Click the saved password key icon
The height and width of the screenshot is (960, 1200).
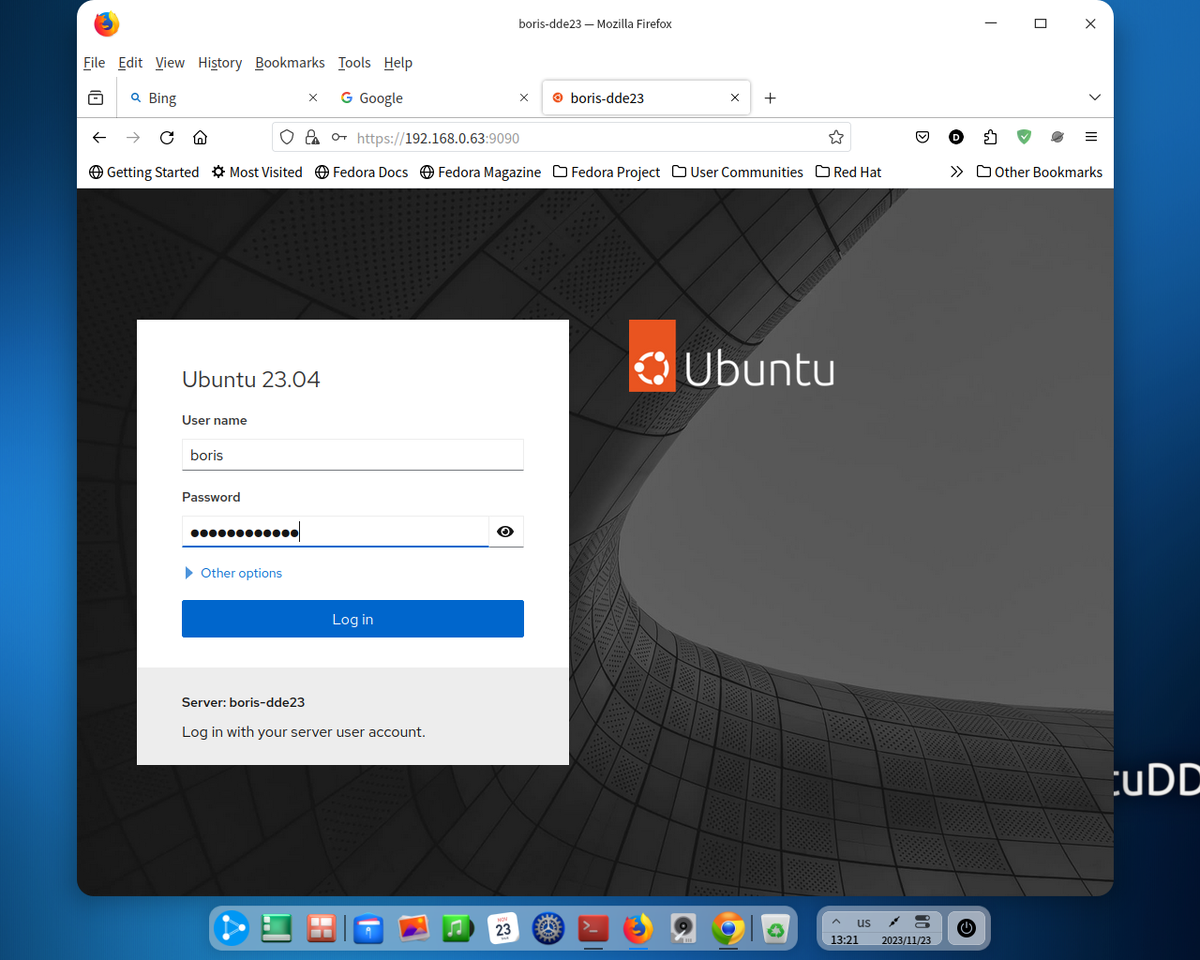[x=340, y=137]
